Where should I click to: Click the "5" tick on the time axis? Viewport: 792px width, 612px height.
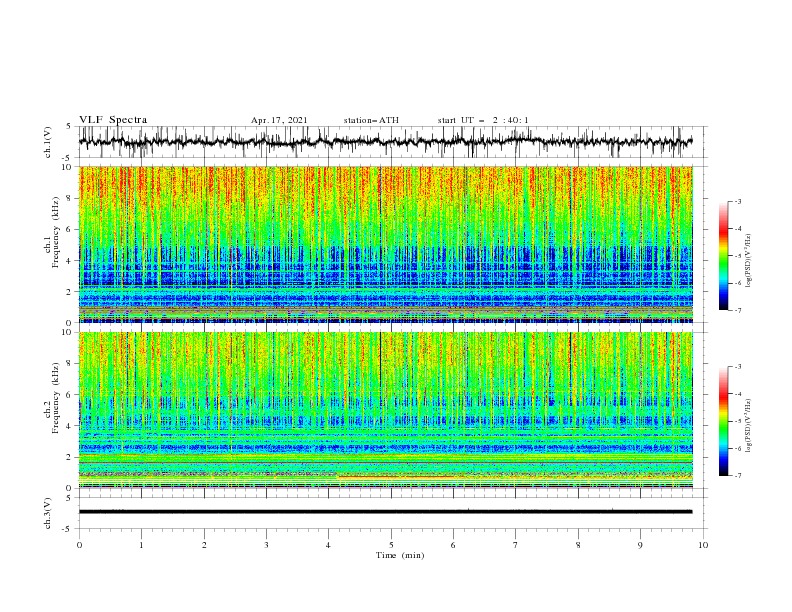pos(391,545)
